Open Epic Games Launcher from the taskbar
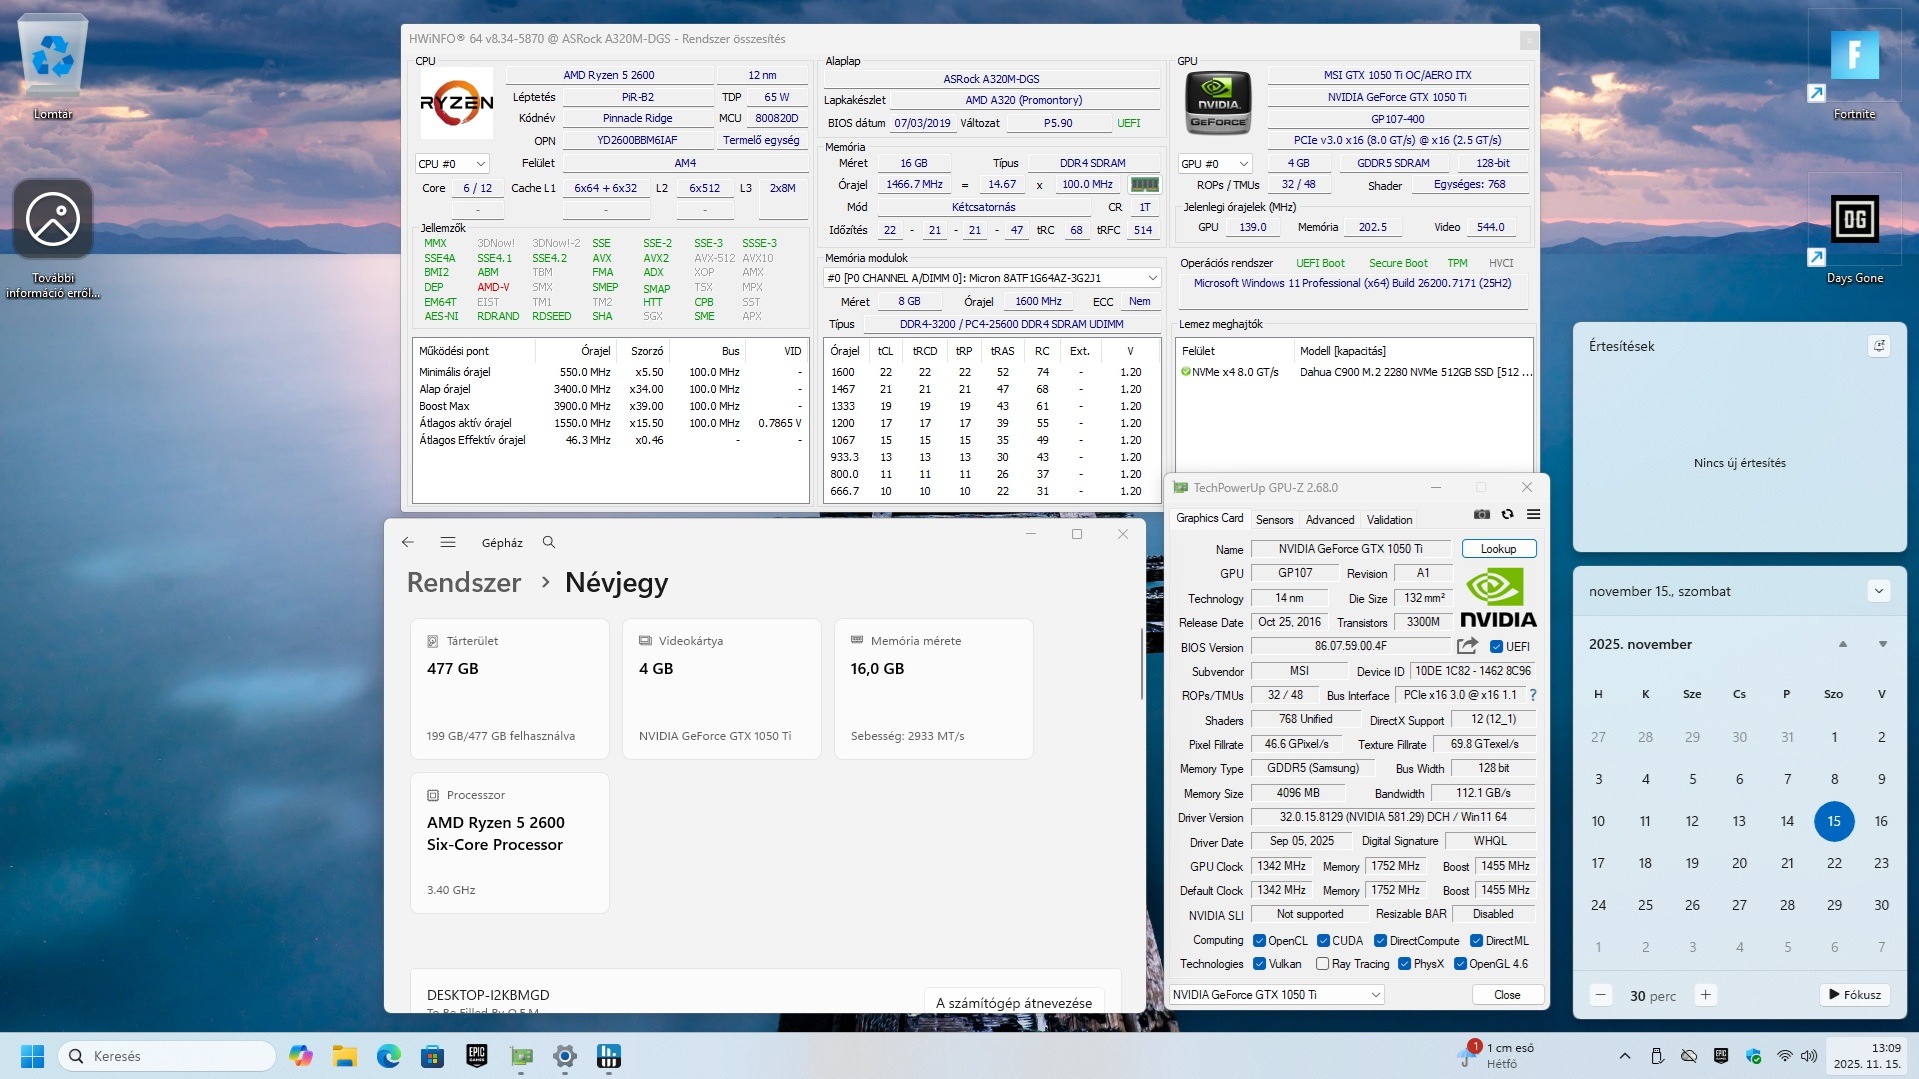 [x=477, y=1056]
